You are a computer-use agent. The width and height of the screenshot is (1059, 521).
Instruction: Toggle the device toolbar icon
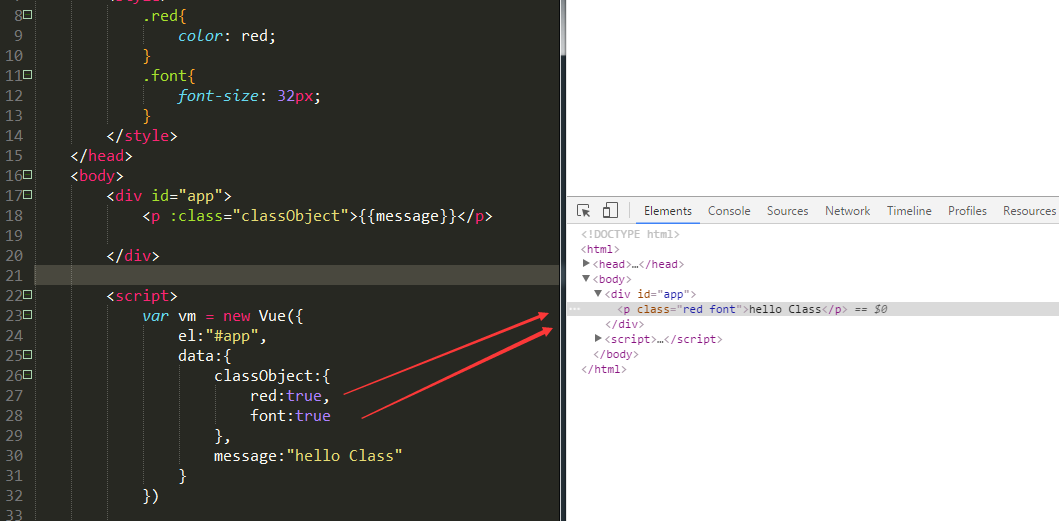pos(610,211)
